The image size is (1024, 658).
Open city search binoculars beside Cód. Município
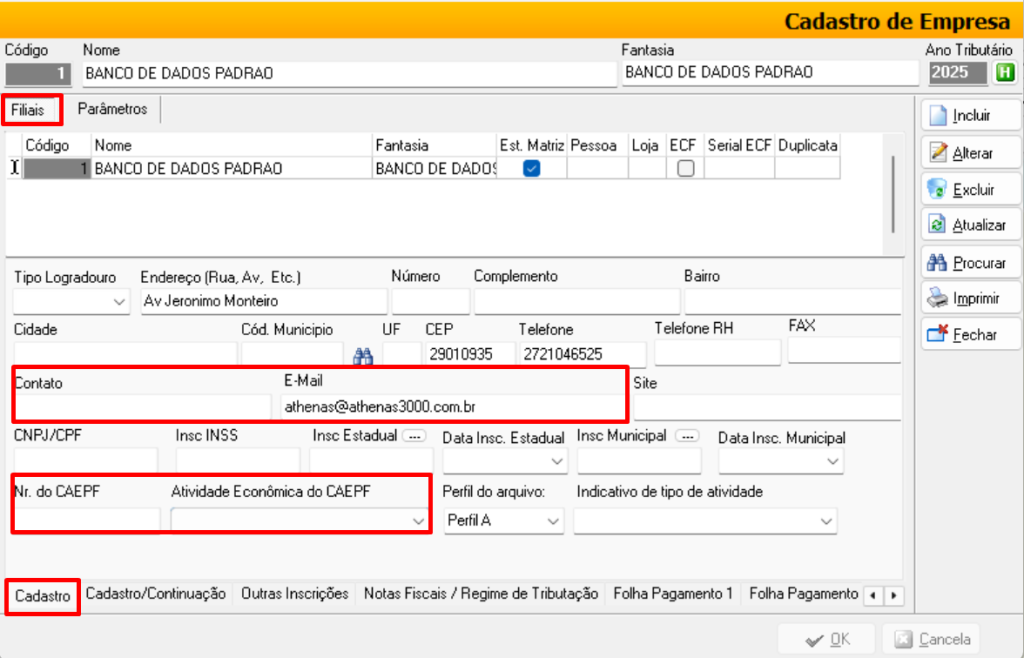[x=362, y=355]
